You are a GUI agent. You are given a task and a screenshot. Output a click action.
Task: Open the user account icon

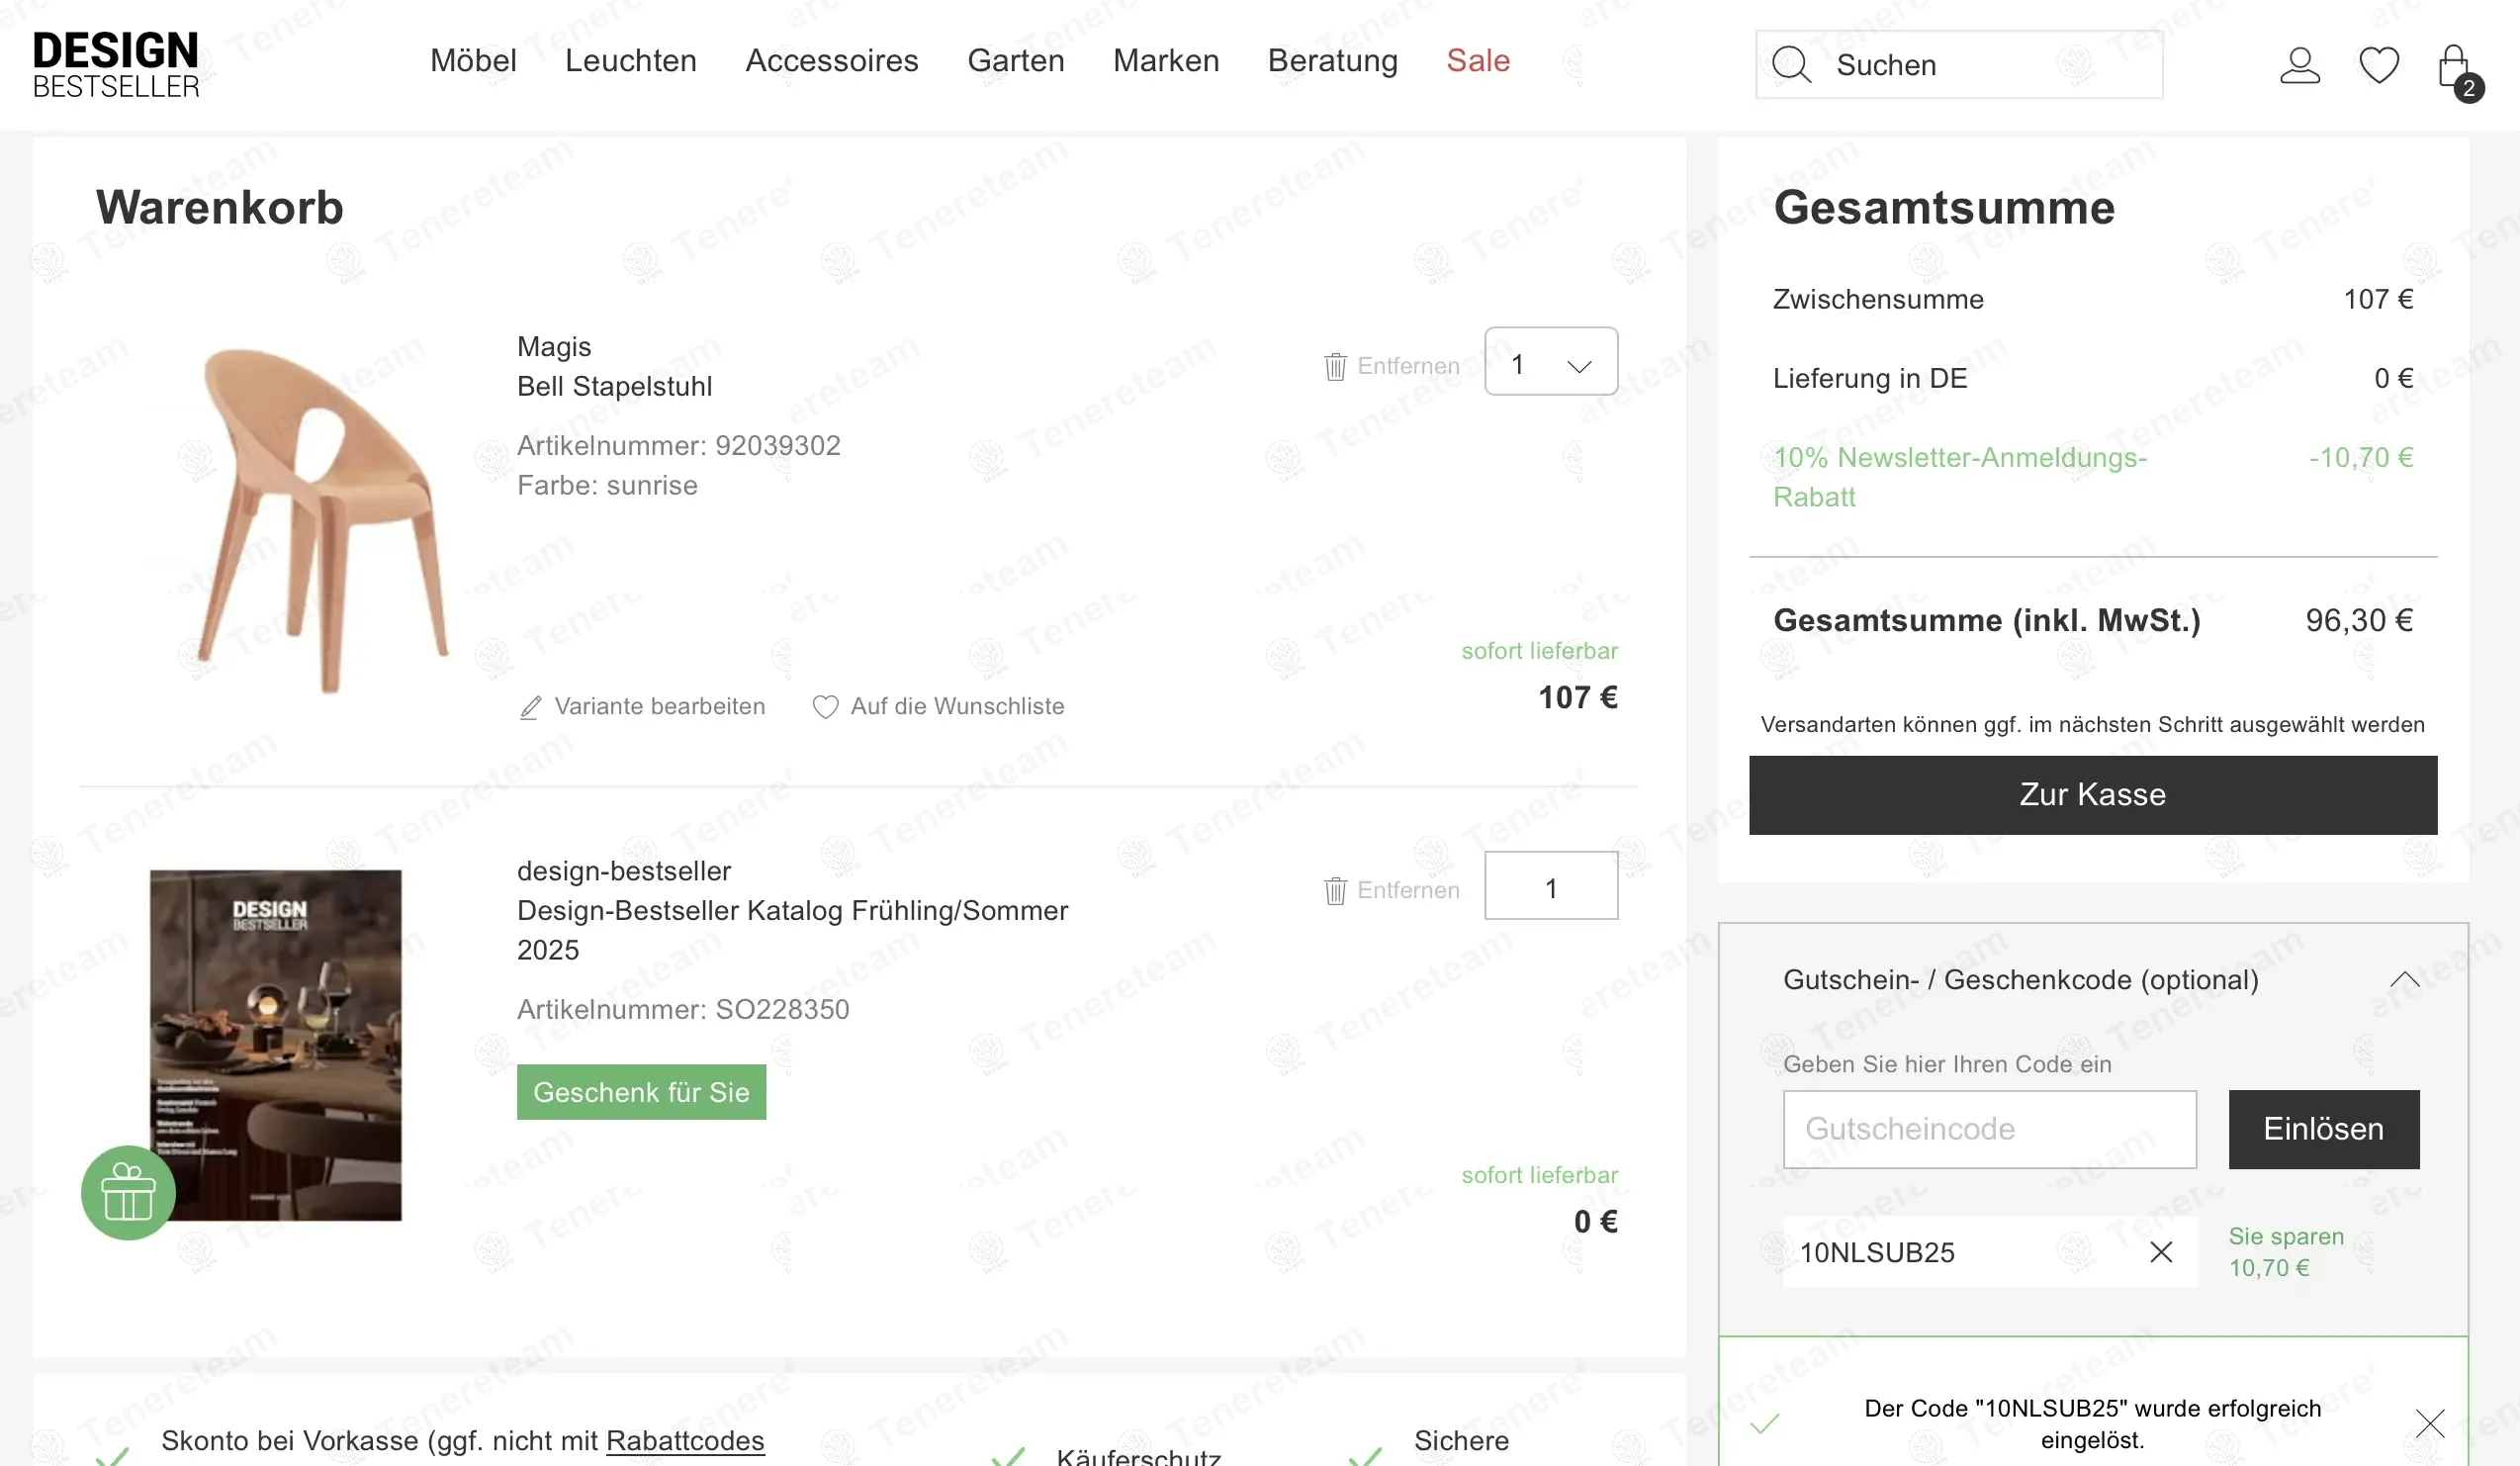2299,65
